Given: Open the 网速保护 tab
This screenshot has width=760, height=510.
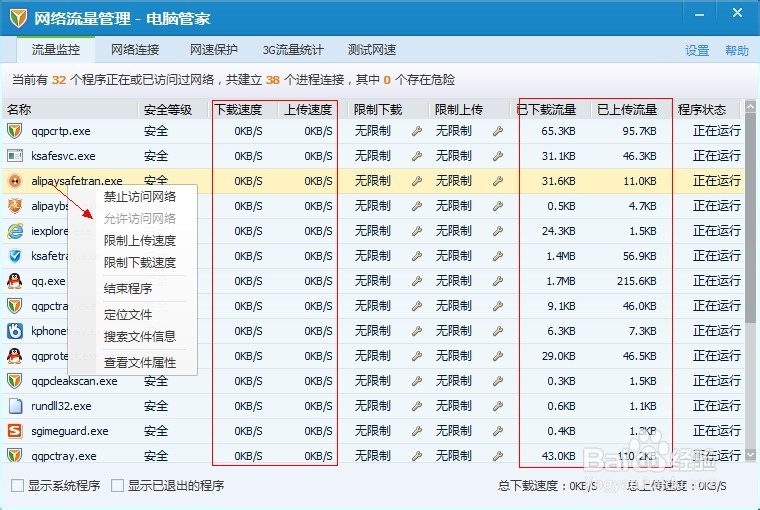Looking at the screenshot, I should 214,49.
